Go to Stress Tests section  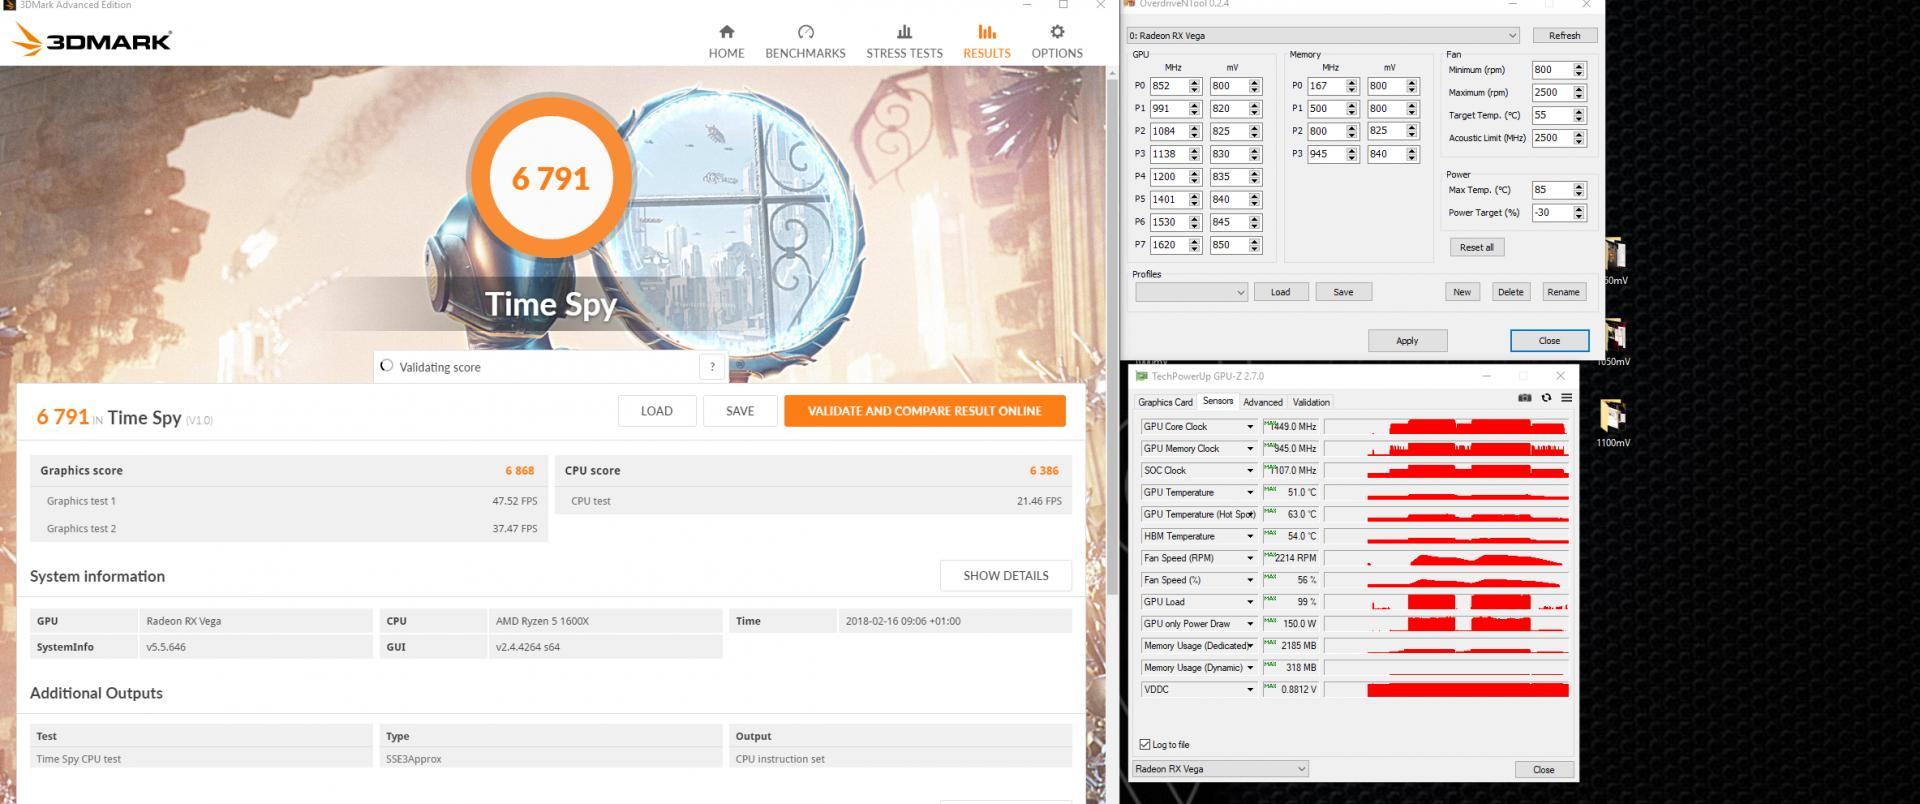pos(904,41)
